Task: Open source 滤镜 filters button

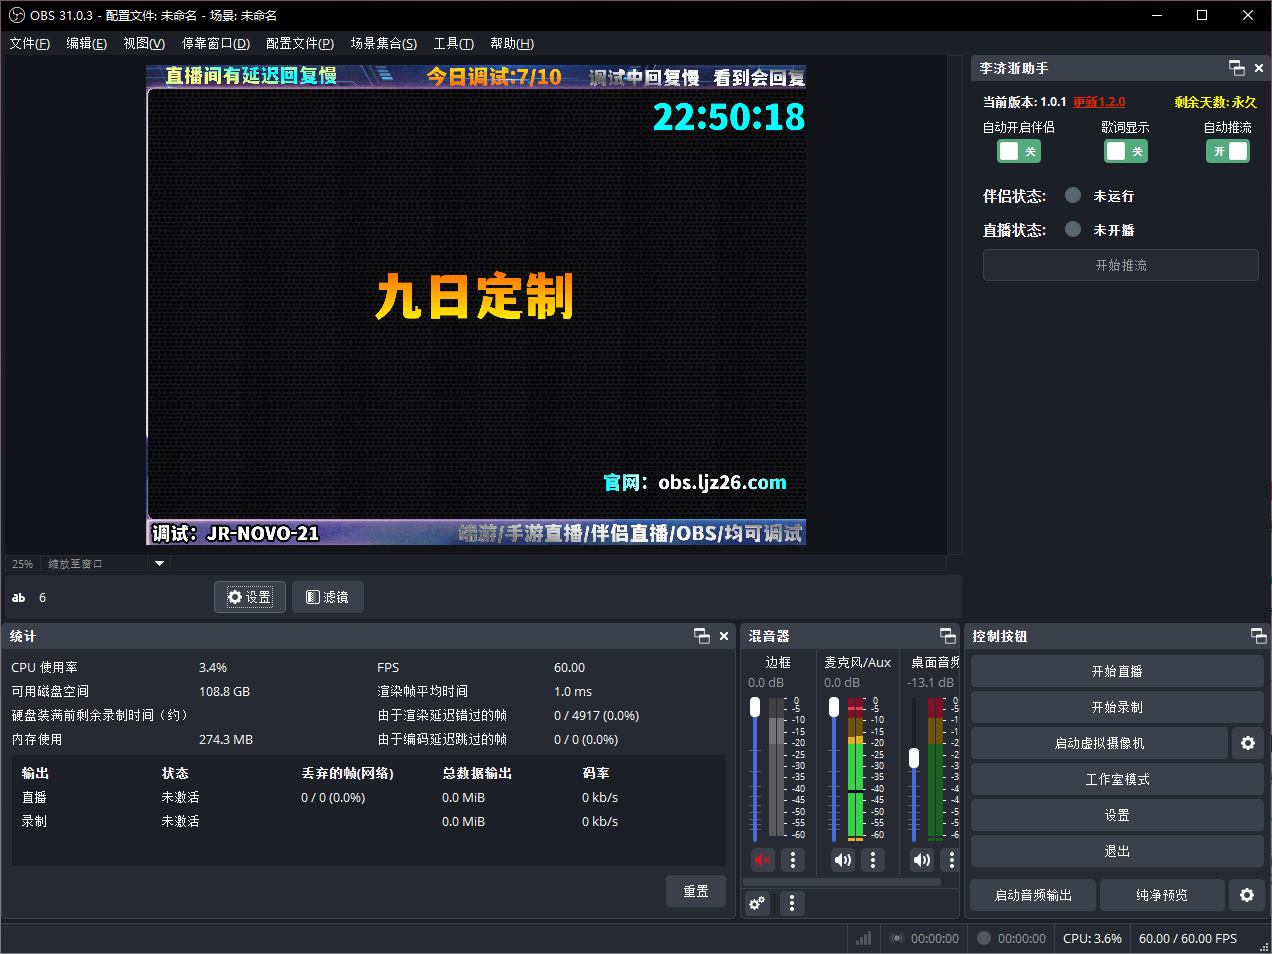Action: pos(328,597)
